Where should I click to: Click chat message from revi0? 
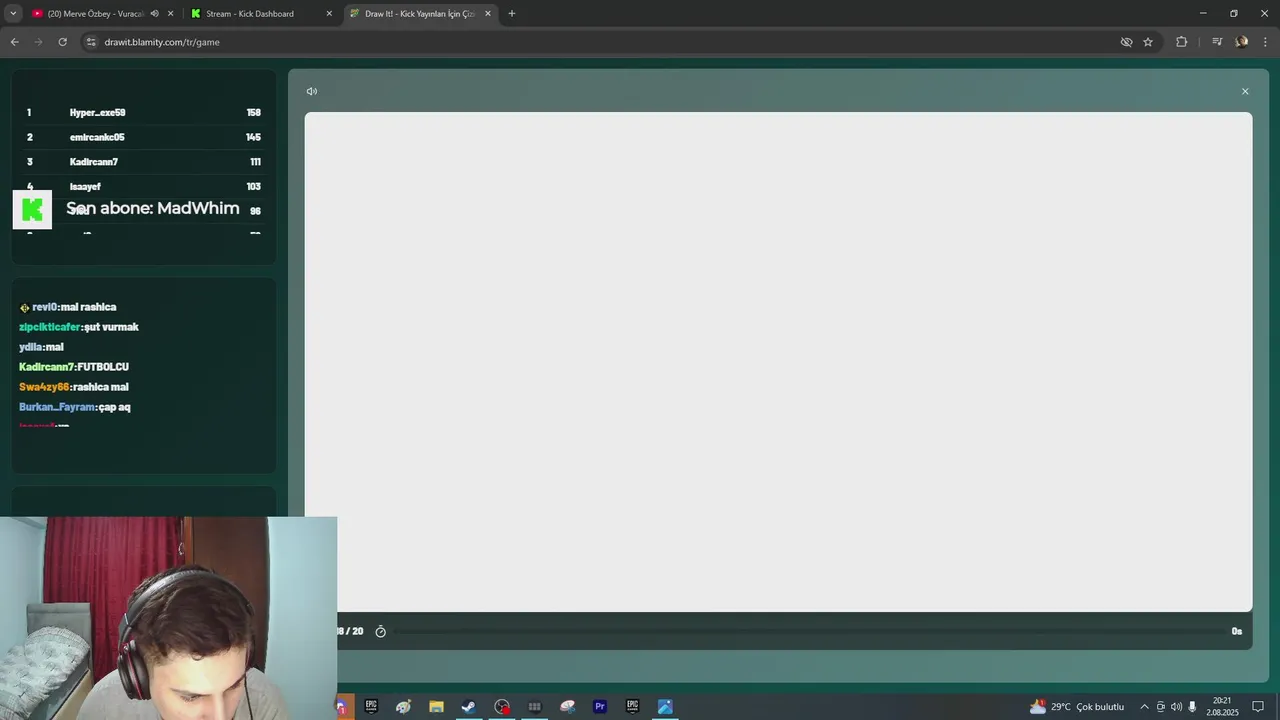point(68,307)
